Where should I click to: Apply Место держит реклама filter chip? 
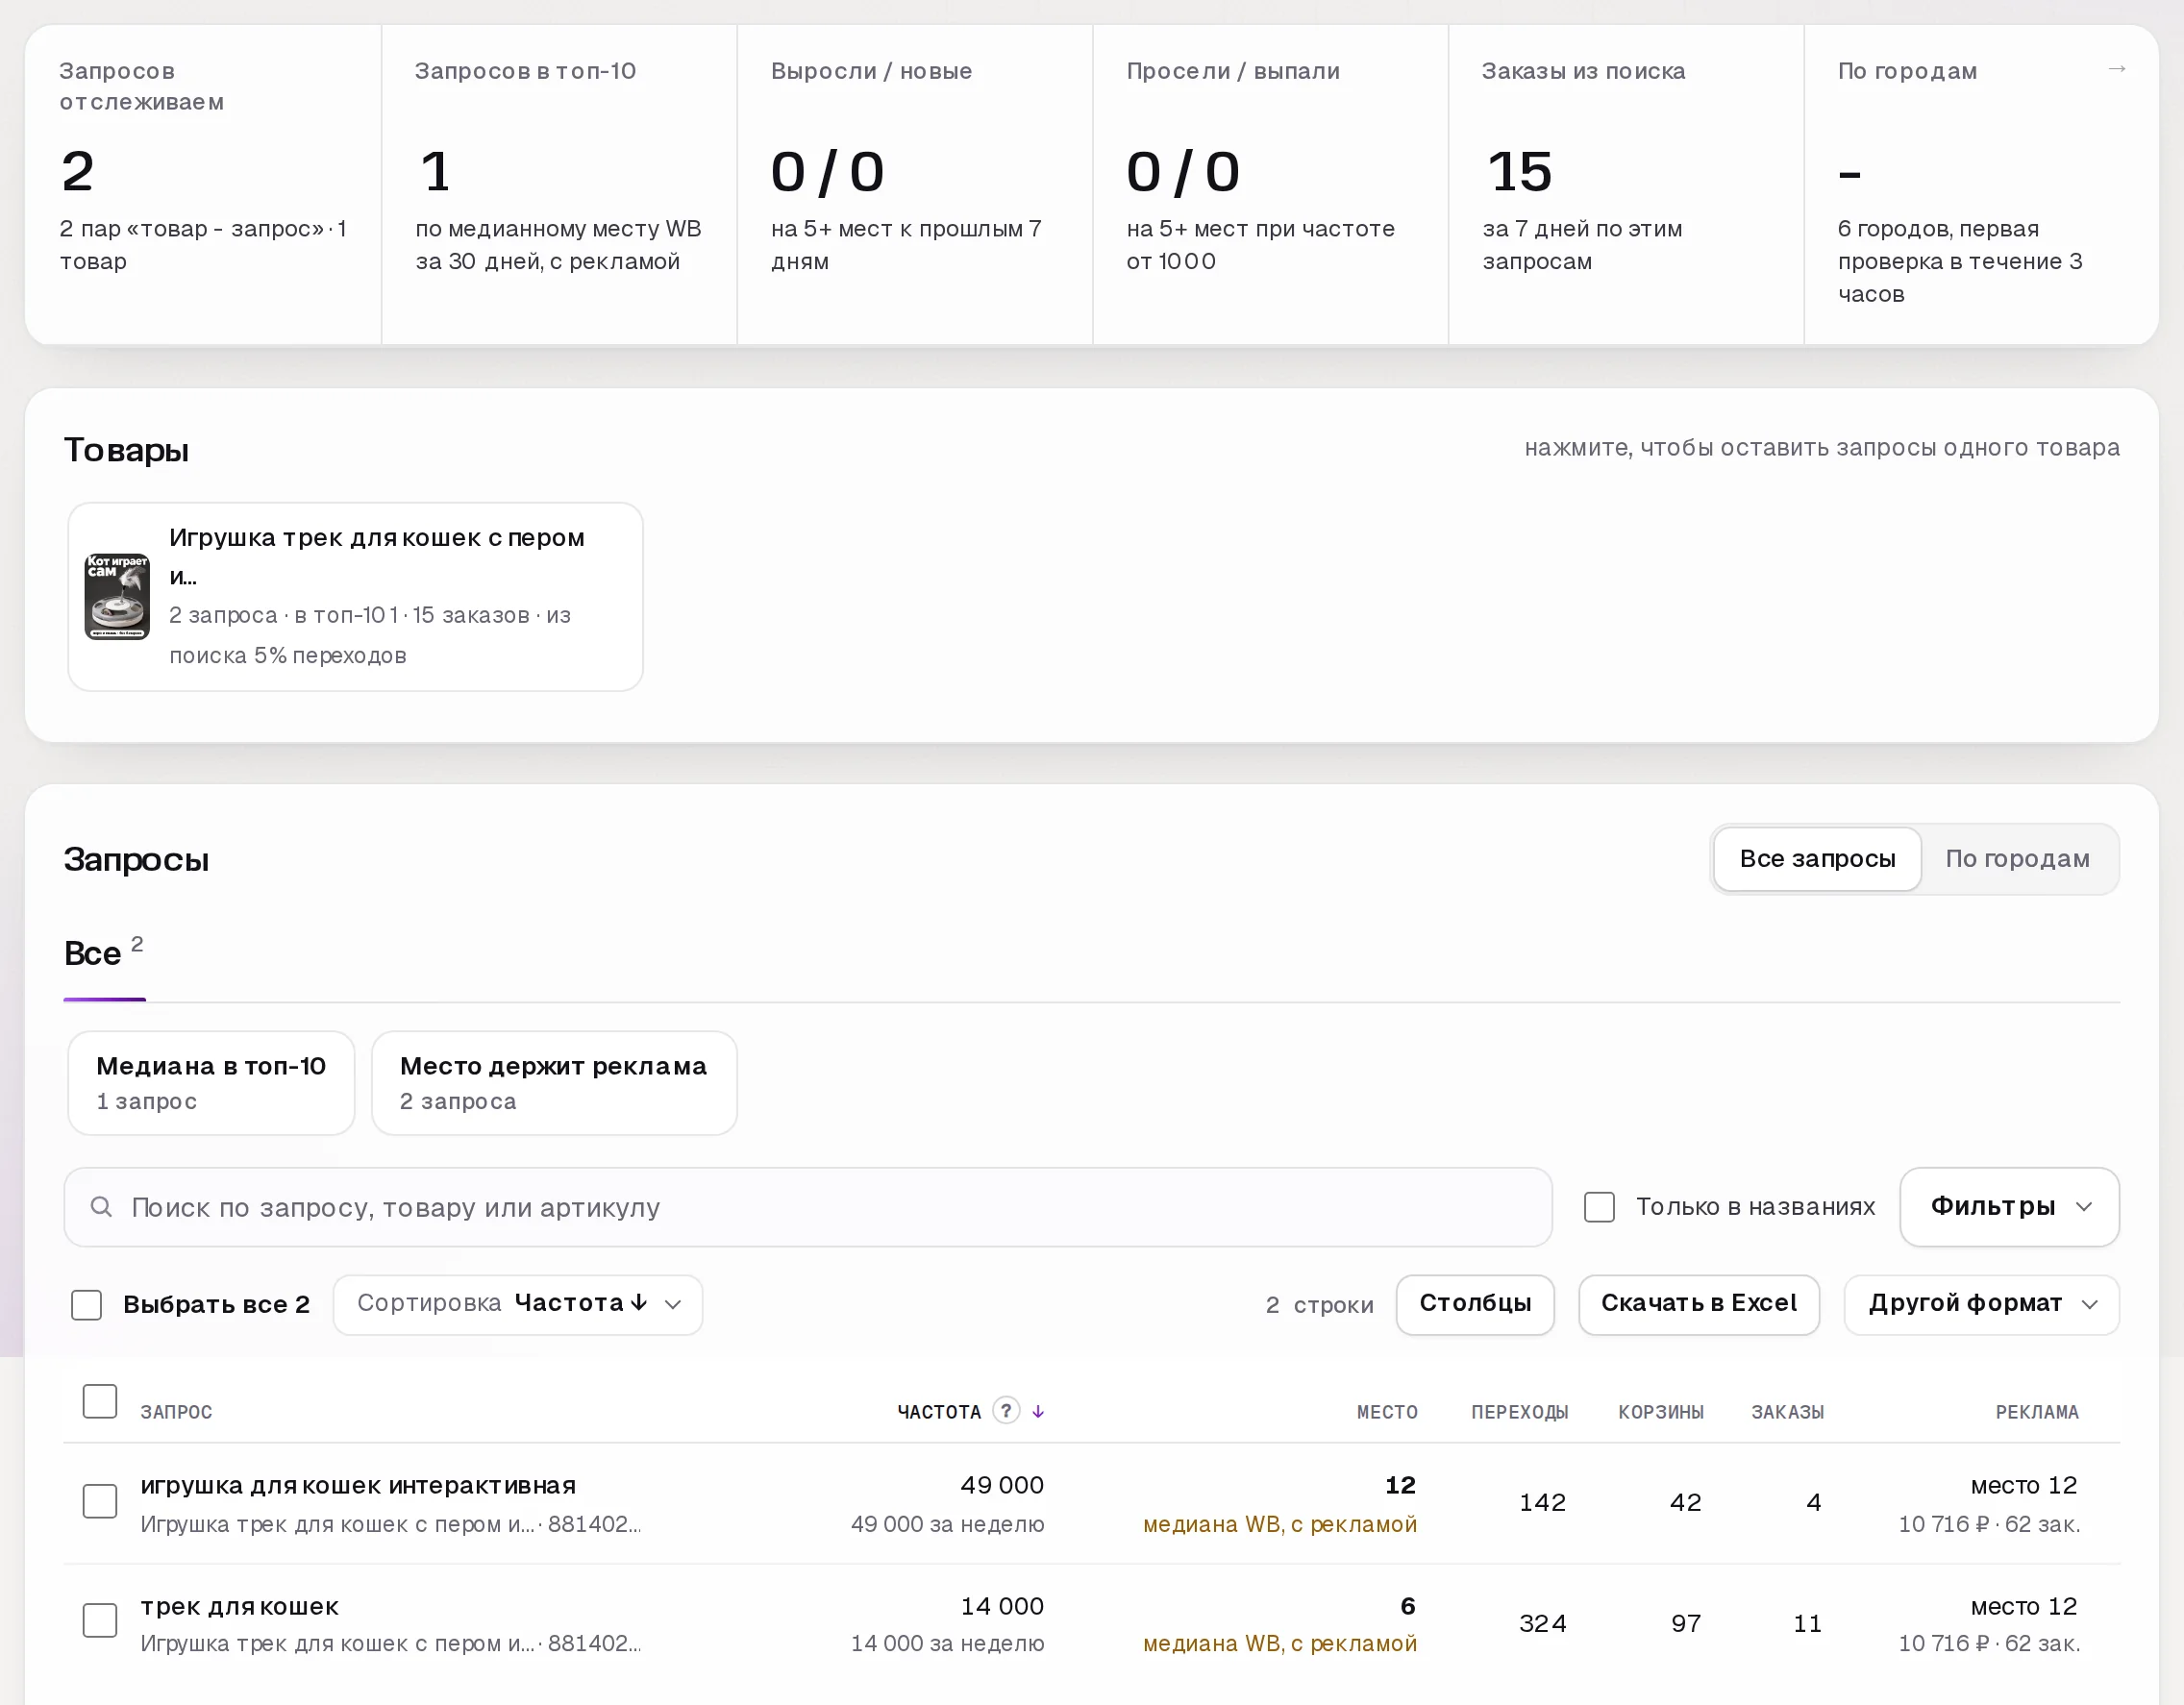554,1083
